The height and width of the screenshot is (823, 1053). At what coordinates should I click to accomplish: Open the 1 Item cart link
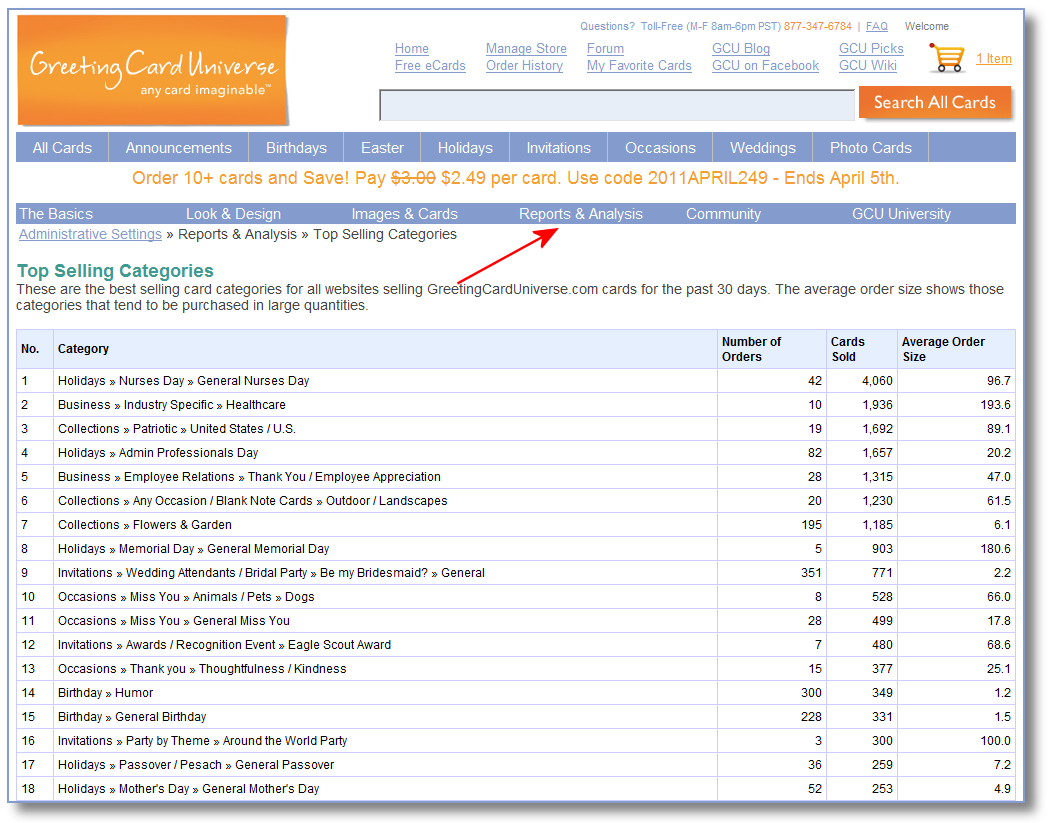[994, 58]
